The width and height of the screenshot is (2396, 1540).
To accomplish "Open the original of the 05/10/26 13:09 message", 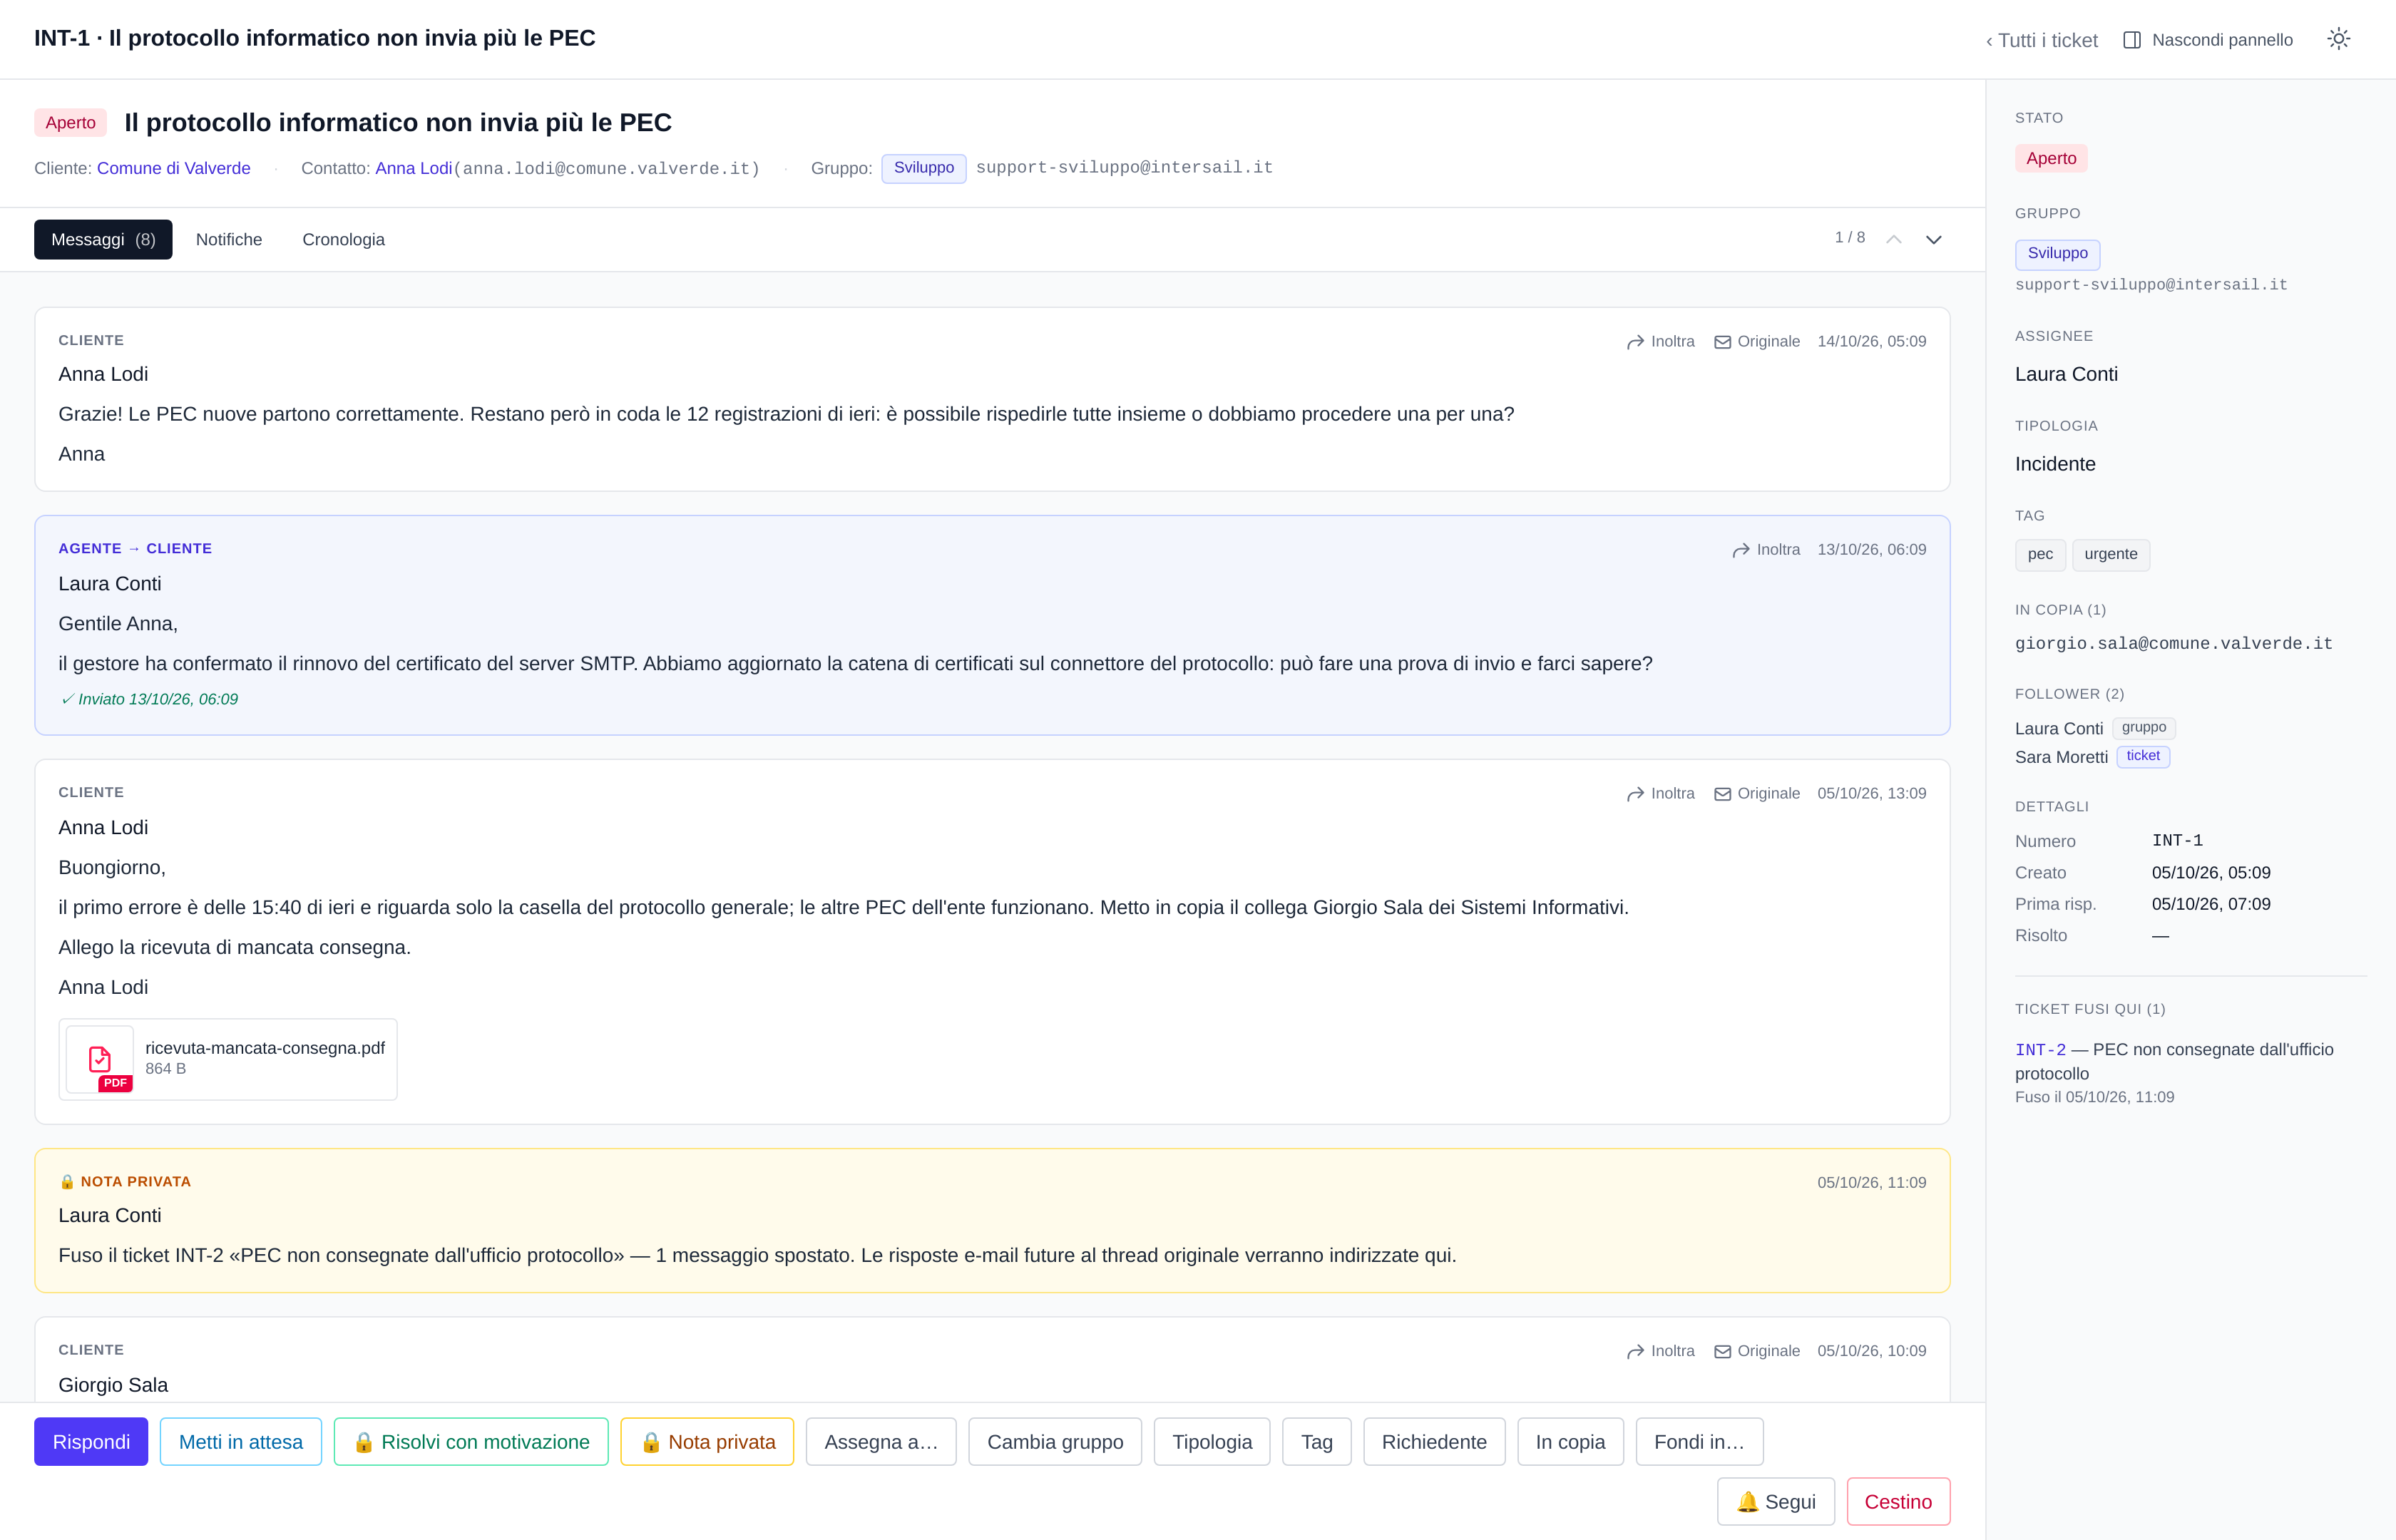I will pyautogui.click(x=1757, y=793).
